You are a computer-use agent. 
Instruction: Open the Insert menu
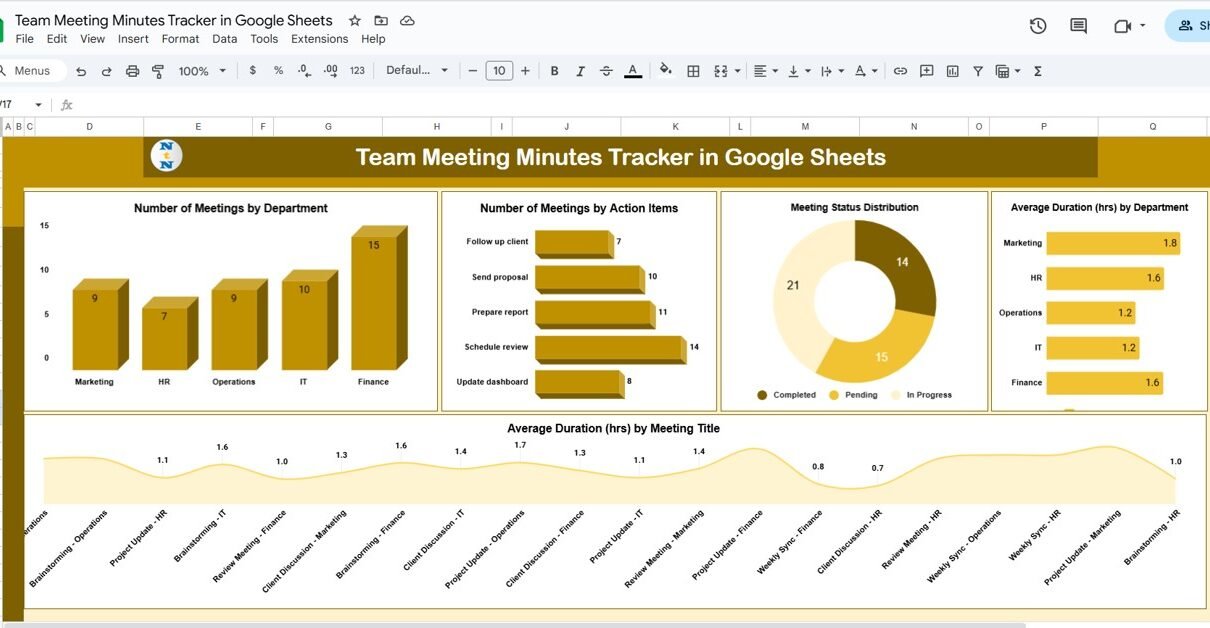coord(133,39)
